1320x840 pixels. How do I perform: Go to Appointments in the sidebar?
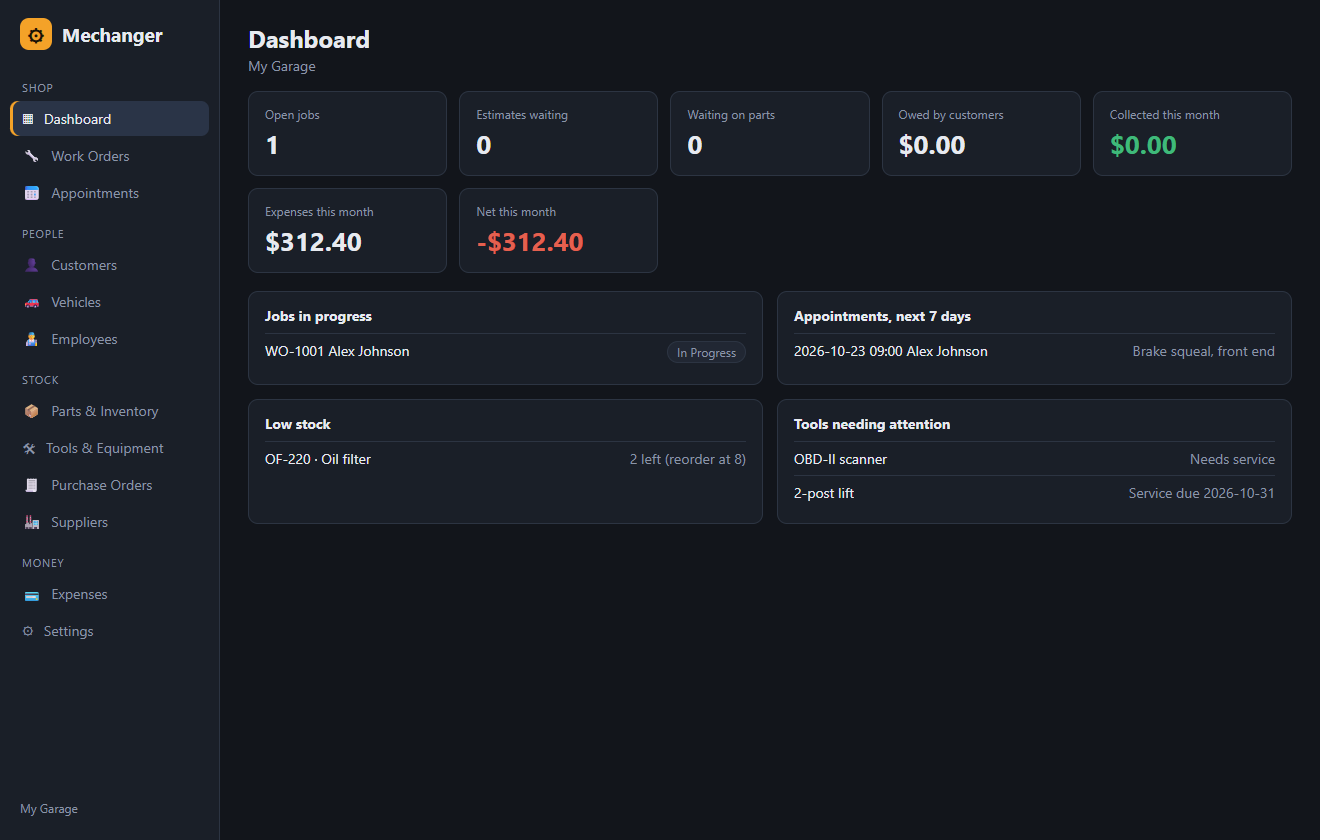tap(110, 193)
